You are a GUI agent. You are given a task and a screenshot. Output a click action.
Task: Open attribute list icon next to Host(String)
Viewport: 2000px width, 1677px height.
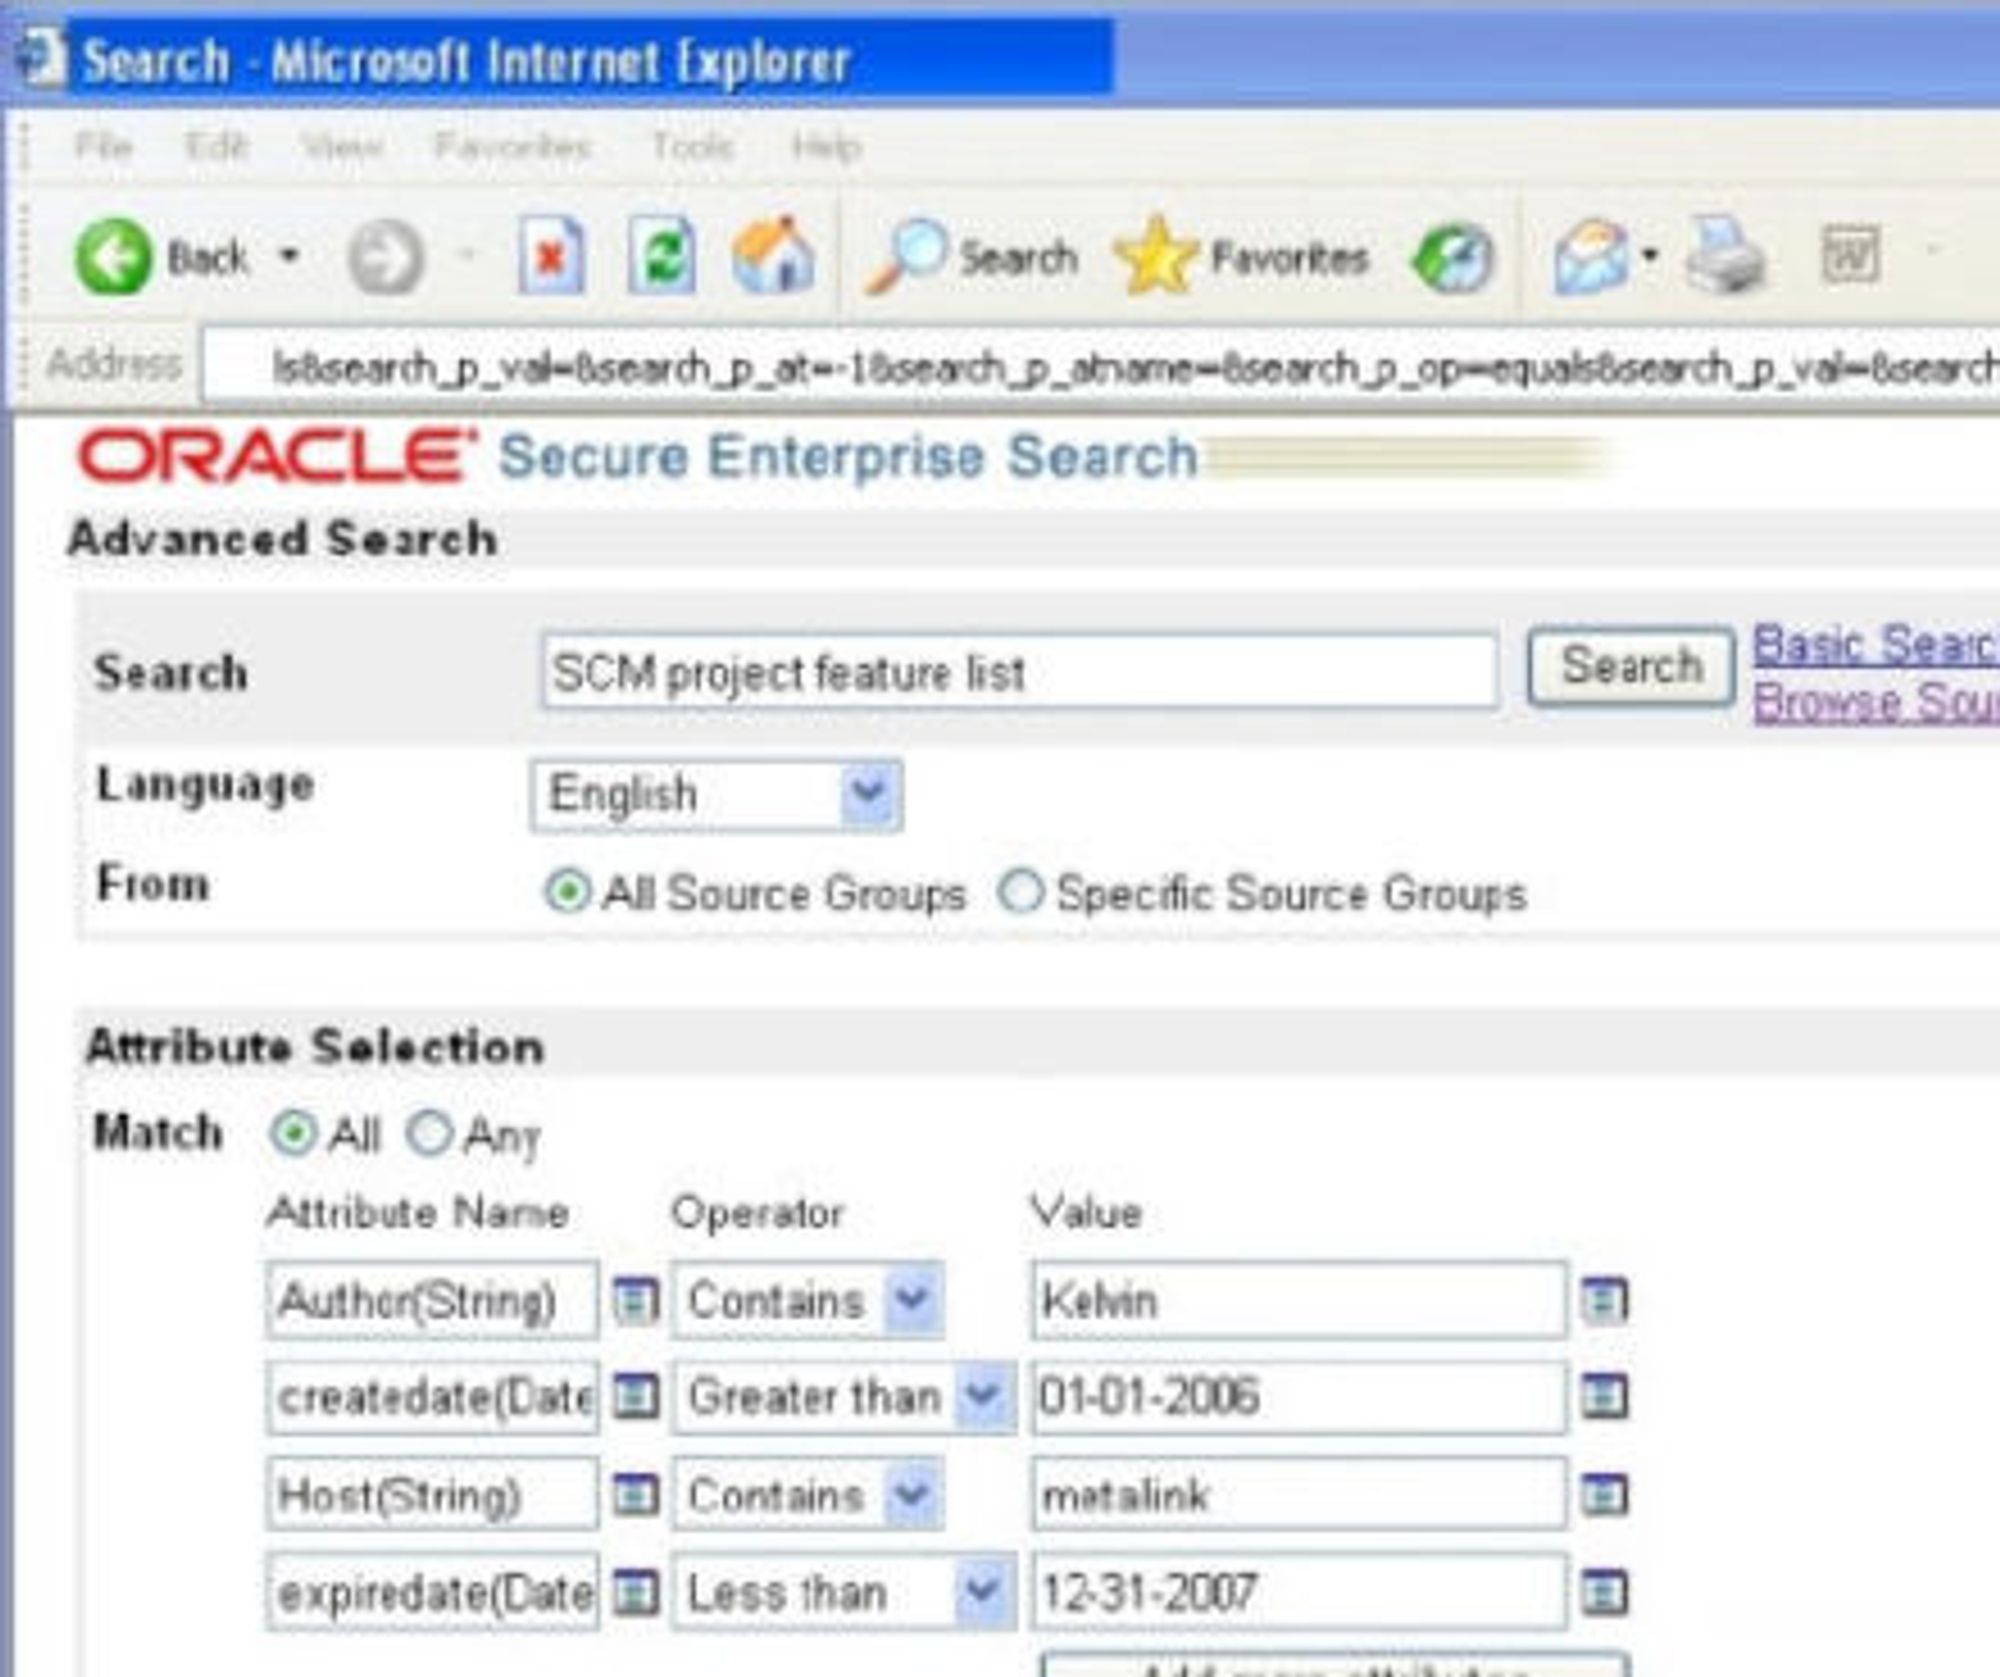tap(635, 1495)
